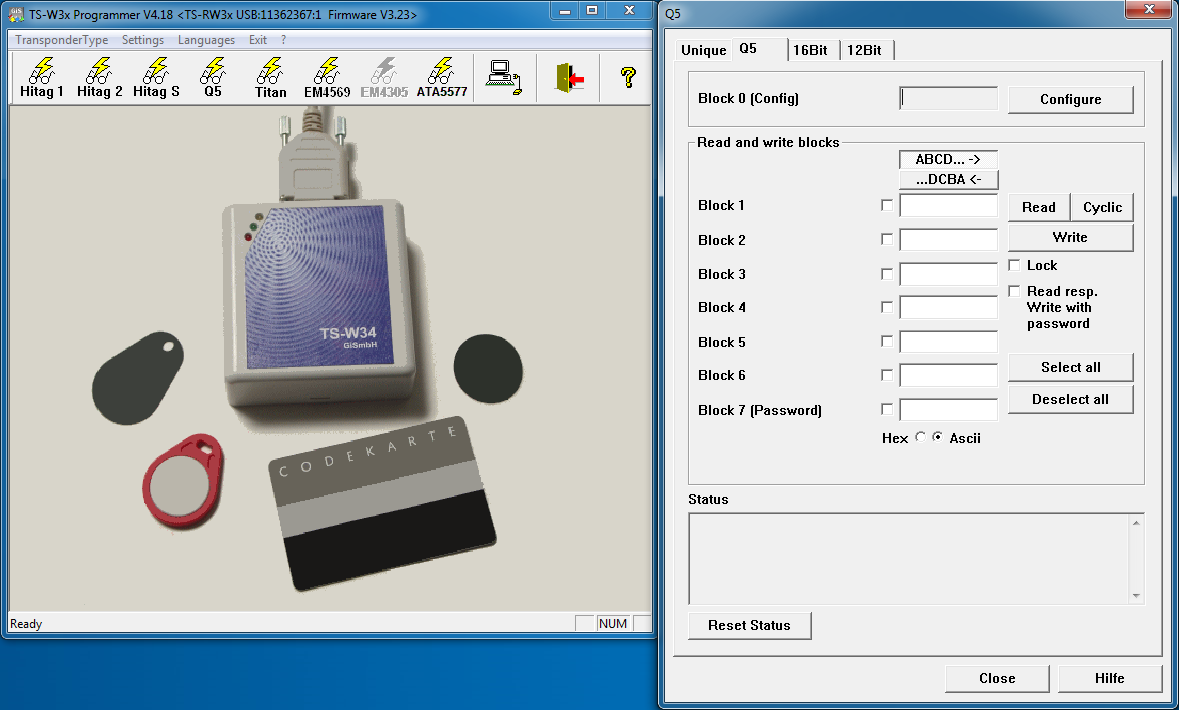The image size is (1179, 710).
Task: Enable Read resp. Write with password
Action: tap(1015, 292)
